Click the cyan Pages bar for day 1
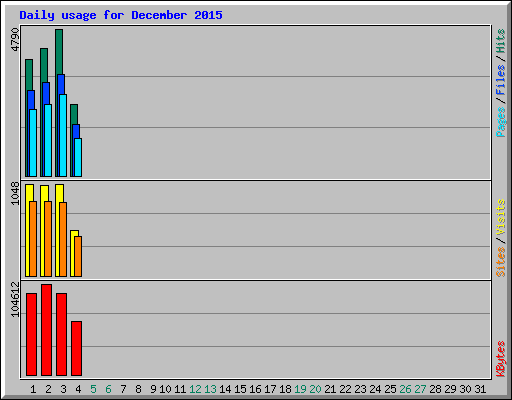Screen dimensions: 512x400 pos(33,143)
